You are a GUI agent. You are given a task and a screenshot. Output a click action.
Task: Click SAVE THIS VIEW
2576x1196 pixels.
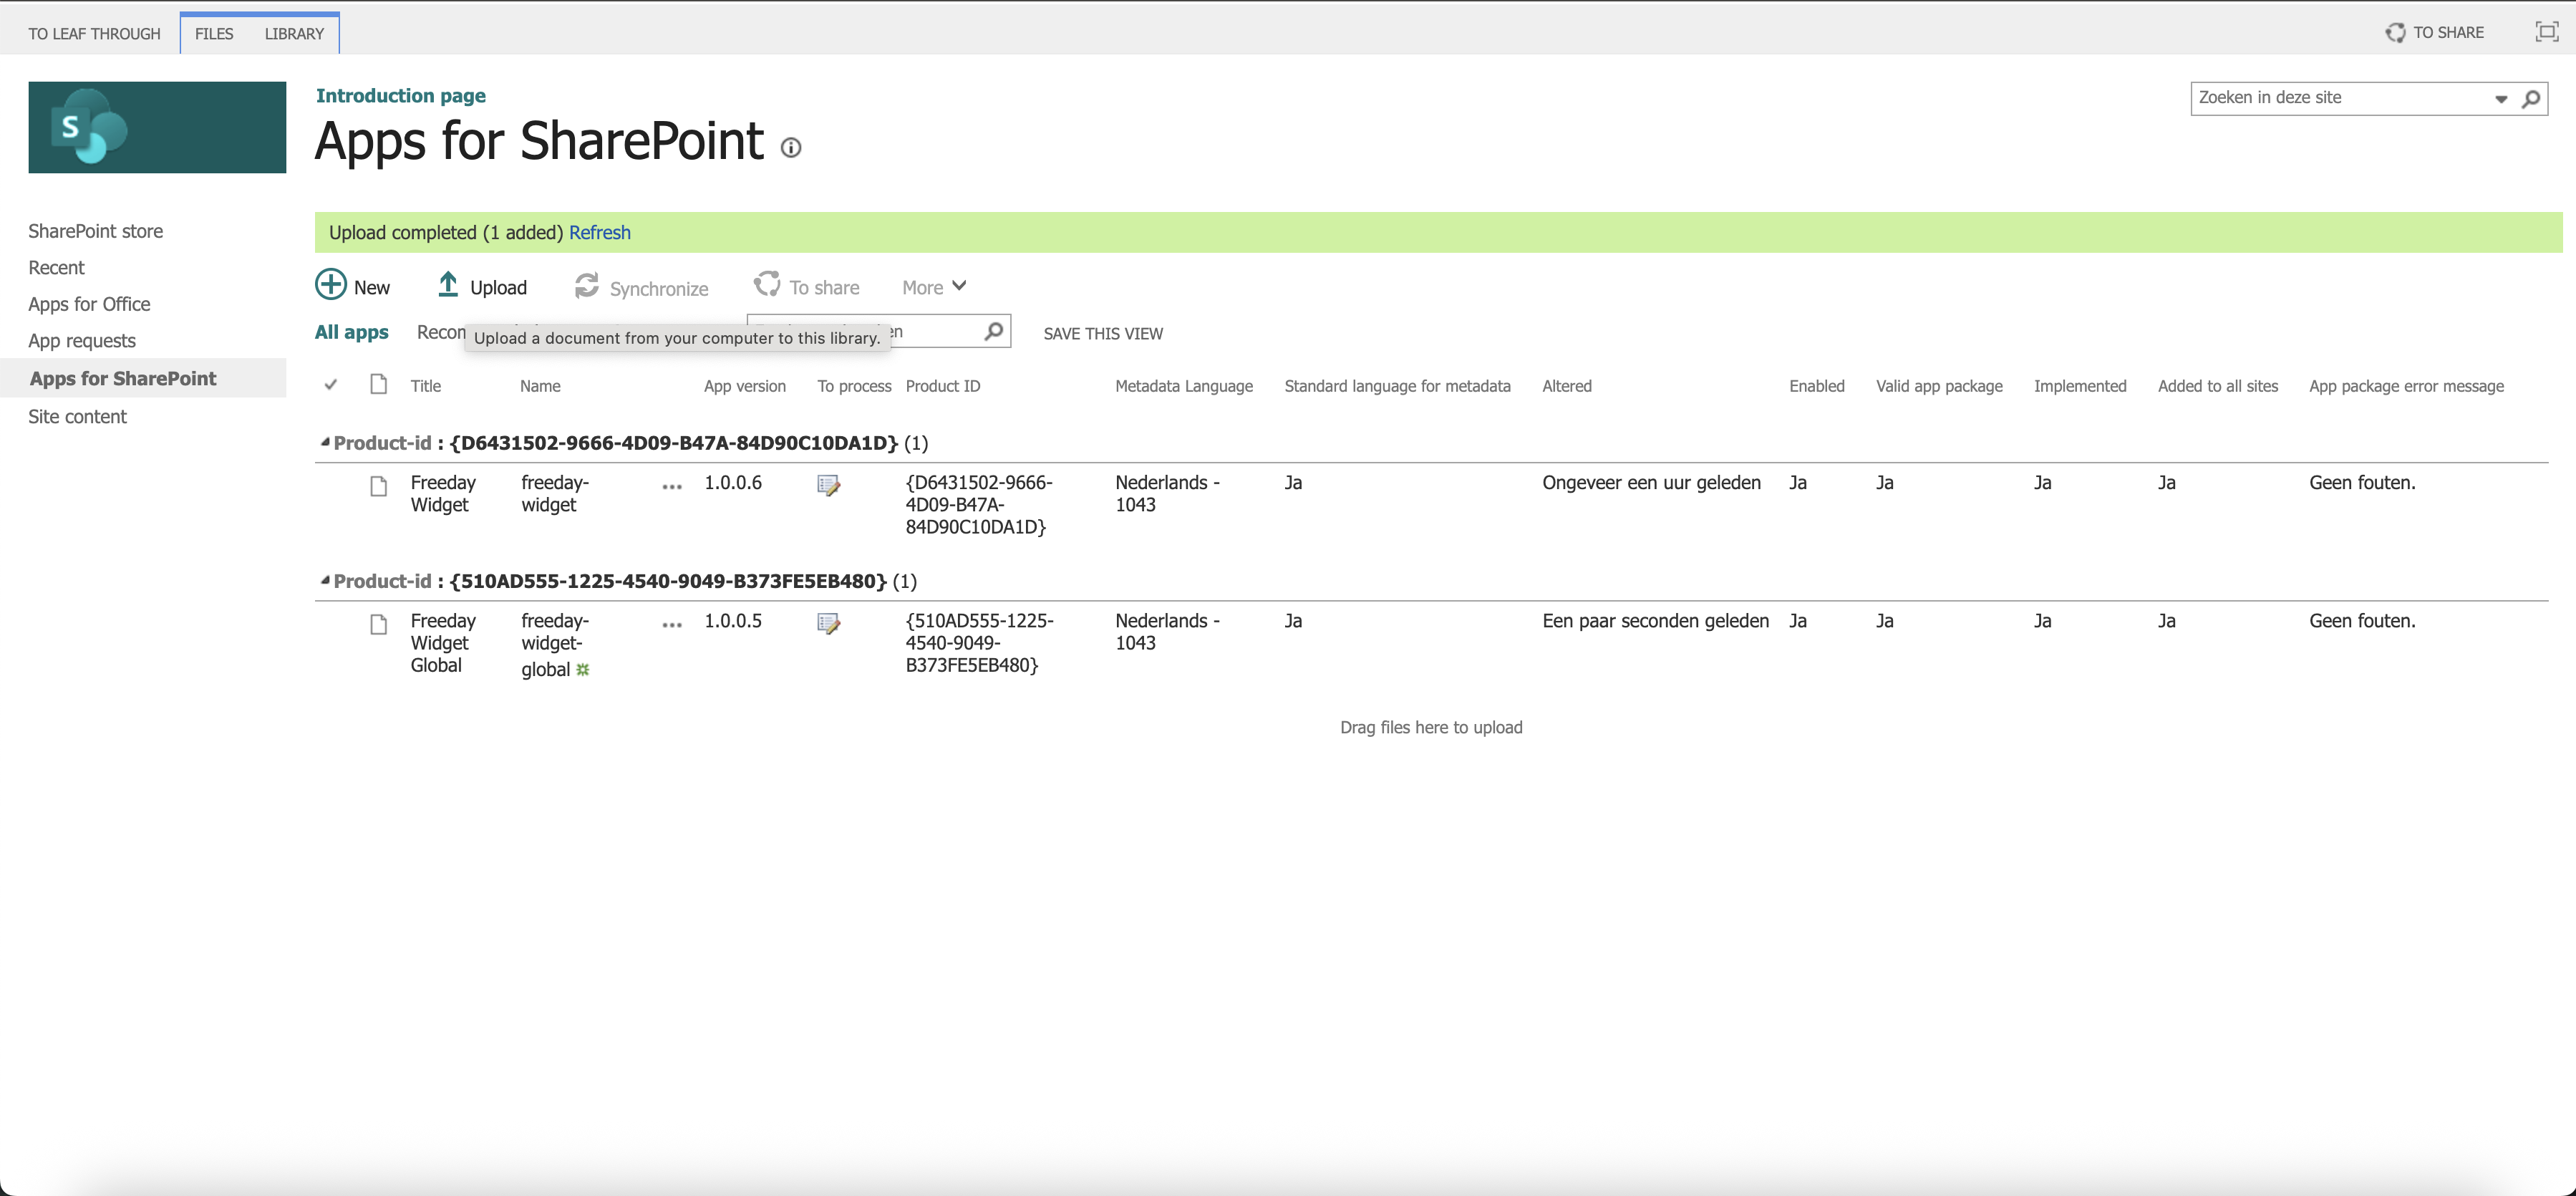(1103, 333)
